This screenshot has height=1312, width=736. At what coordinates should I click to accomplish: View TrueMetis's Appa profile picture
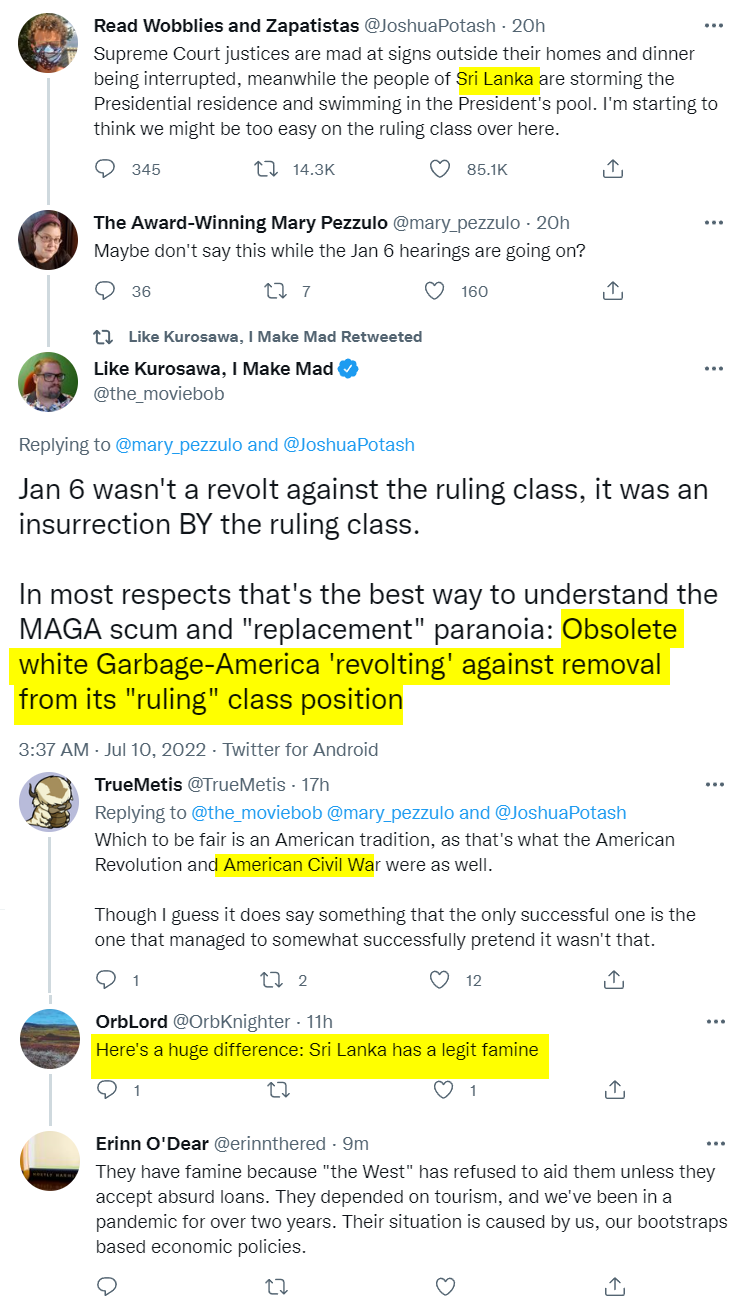[49, 801]
